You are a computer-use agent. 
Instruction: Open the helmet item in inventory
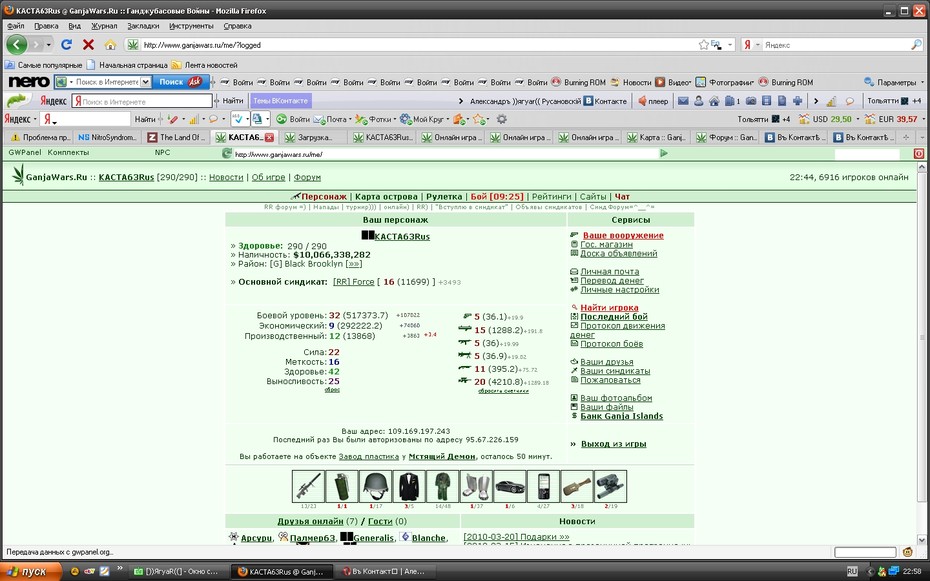(375, 486)
